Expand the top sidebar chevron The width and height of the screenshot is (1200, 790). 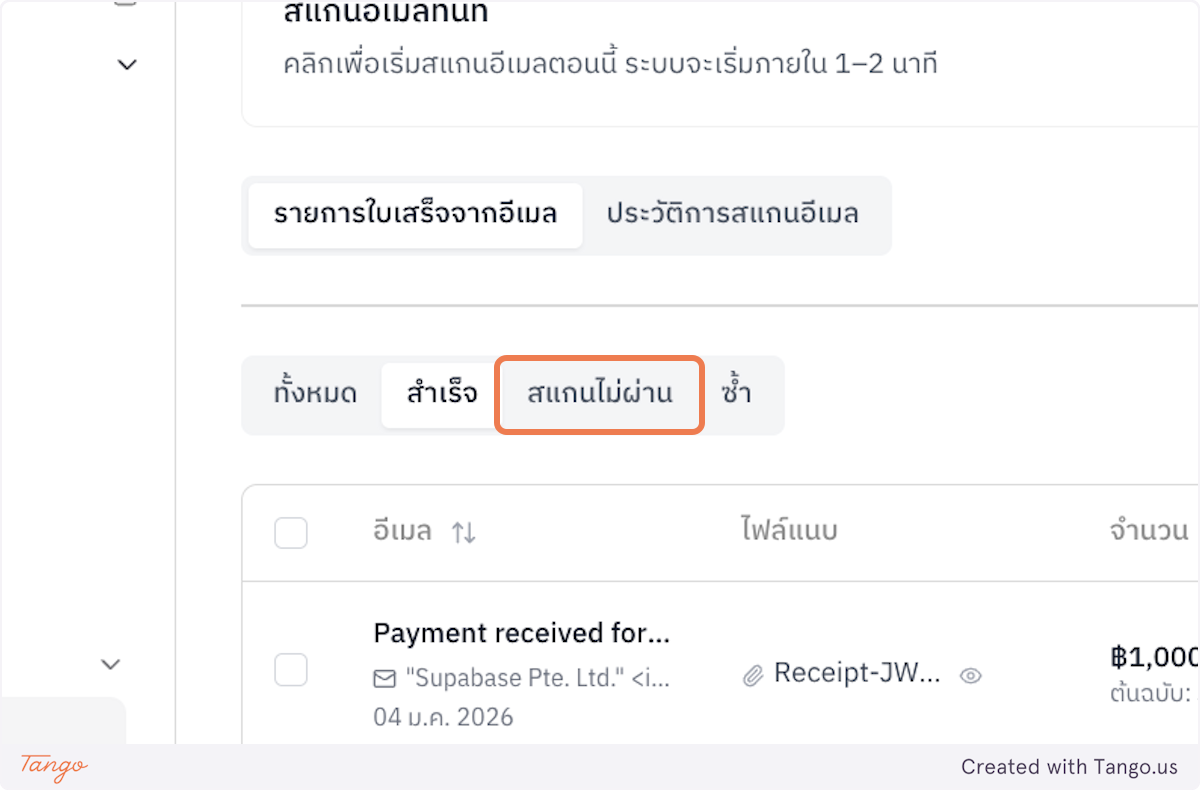[x=127, y=63]
